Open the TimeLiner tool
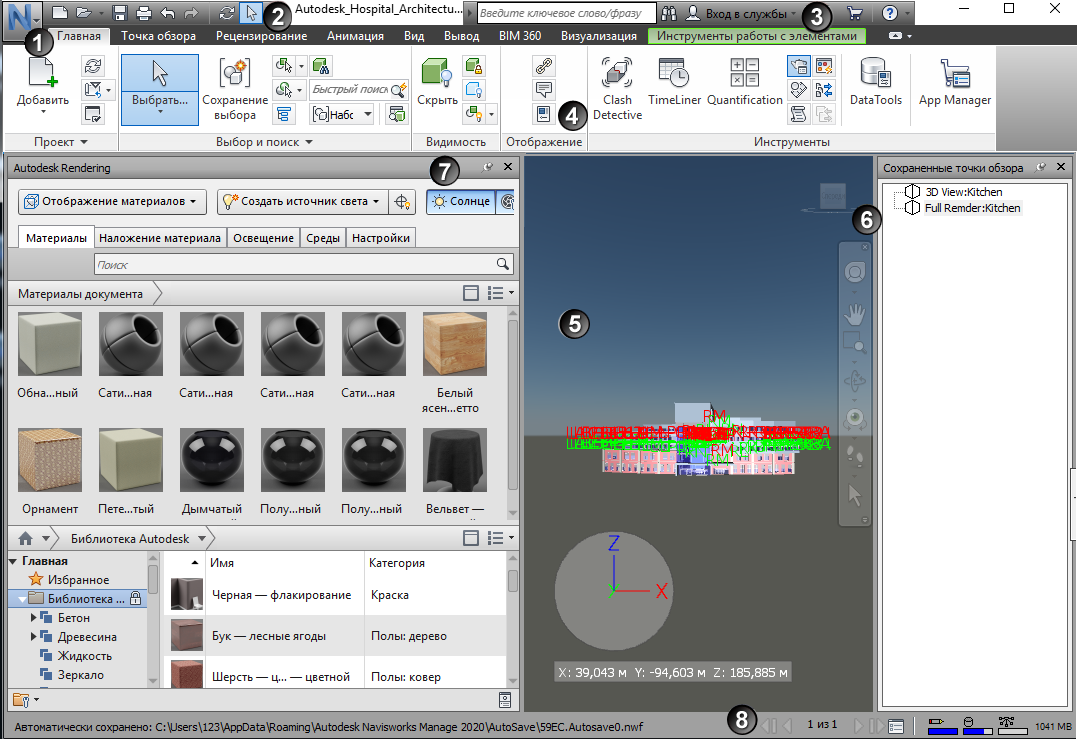 [x=674, y=82]
